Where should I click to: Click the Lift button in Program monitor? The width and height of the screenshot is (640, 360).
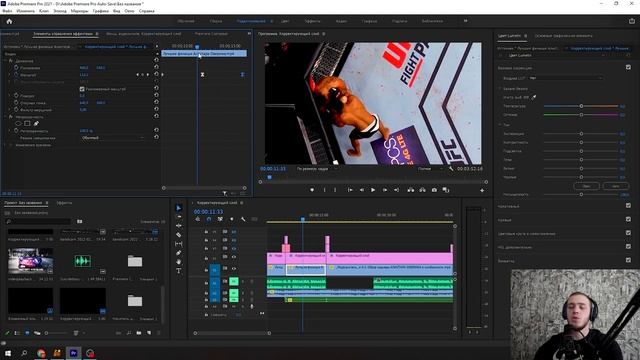click(x=411, y=190)
